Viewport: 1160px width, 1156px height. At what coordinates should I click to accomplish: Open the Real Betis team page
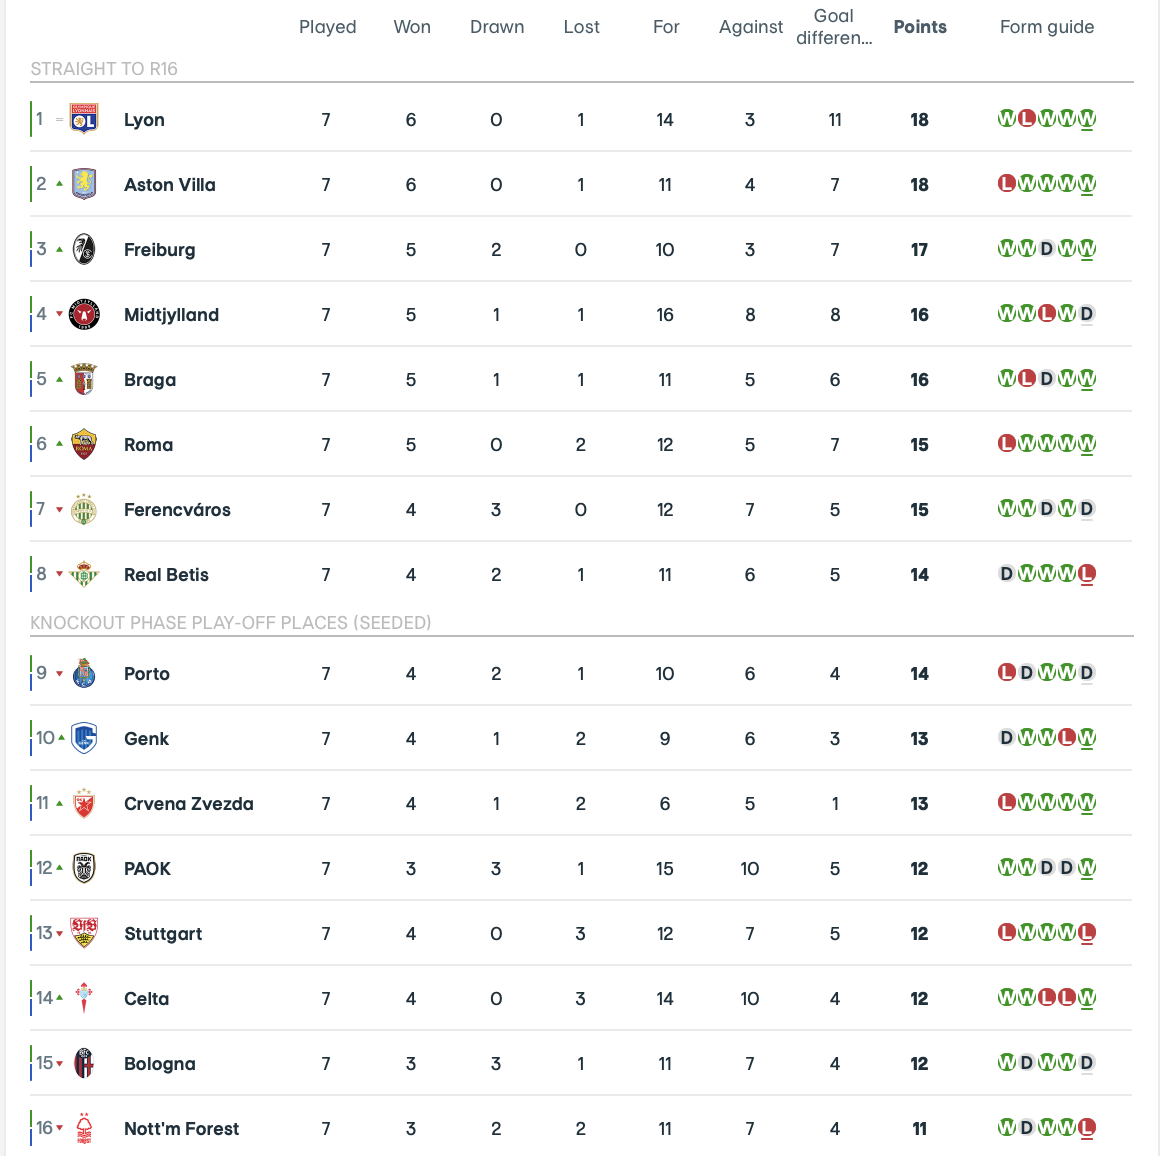point(166,575)
